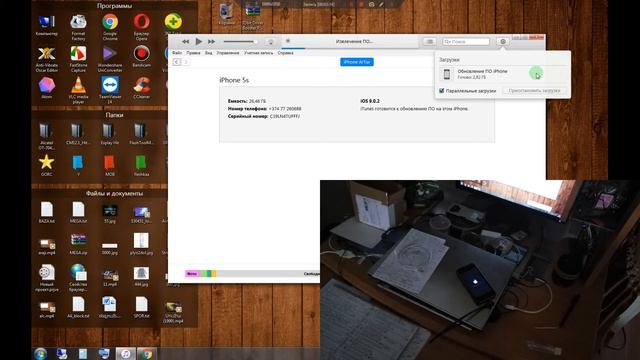Click the iTunes play button

198,41
